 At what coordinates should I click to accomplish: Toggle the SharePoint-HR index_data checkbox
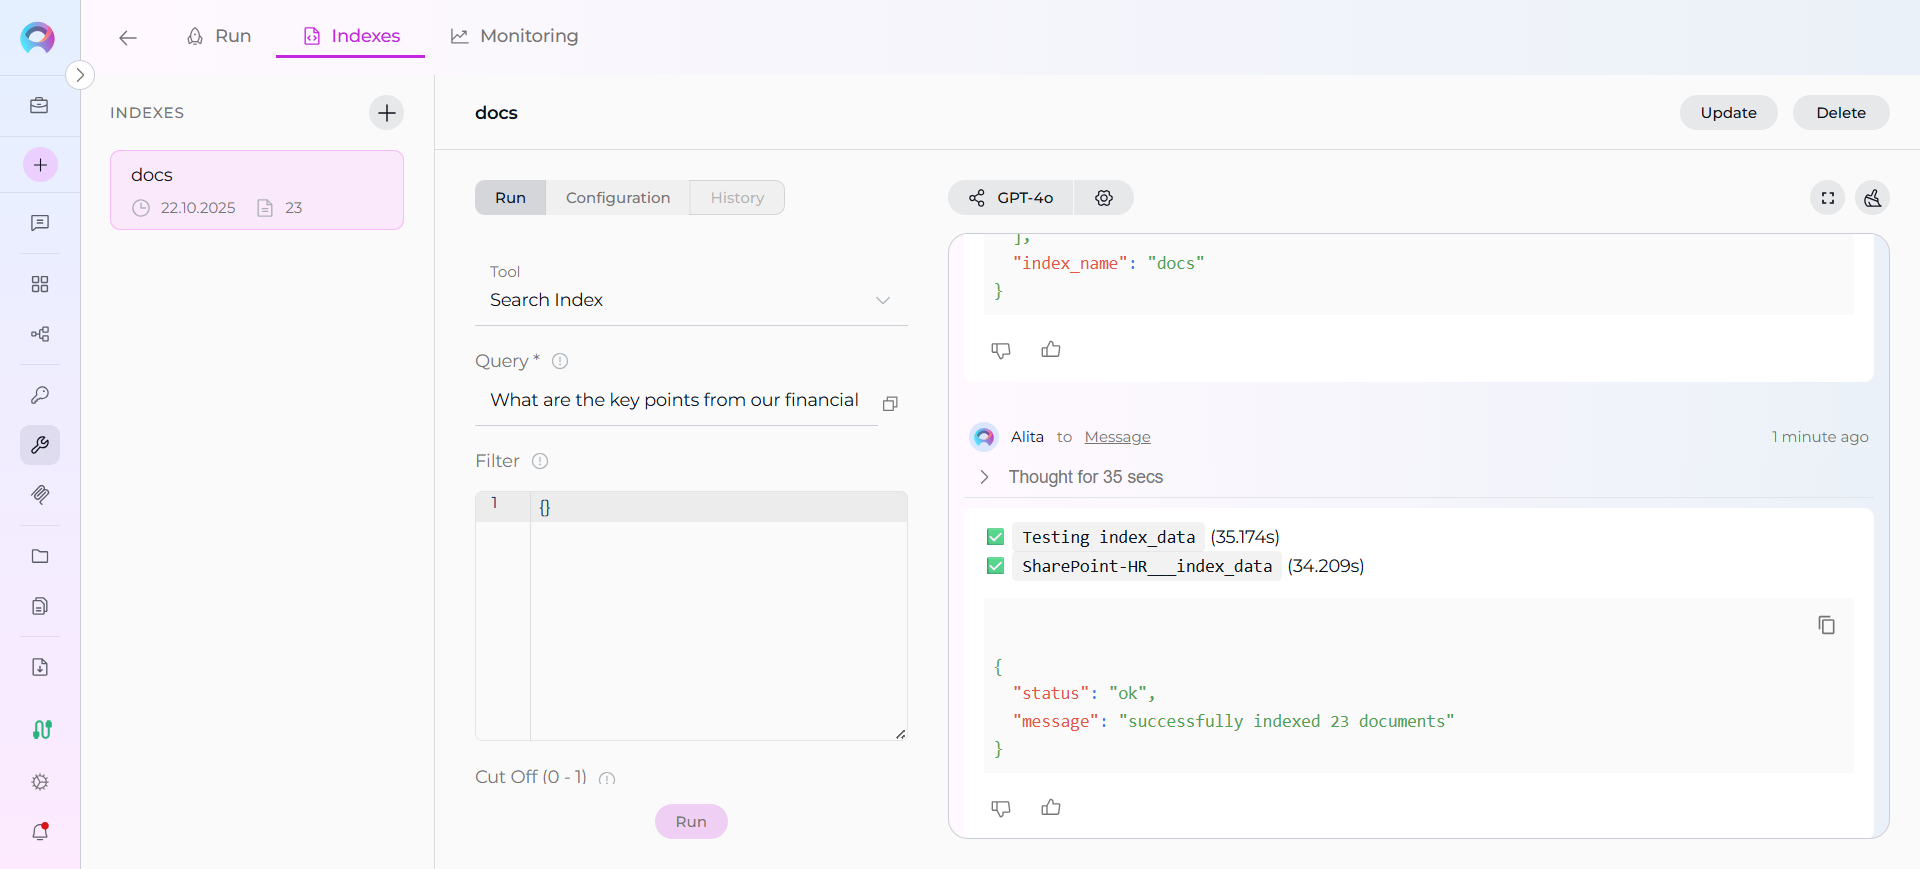[995, 566]
